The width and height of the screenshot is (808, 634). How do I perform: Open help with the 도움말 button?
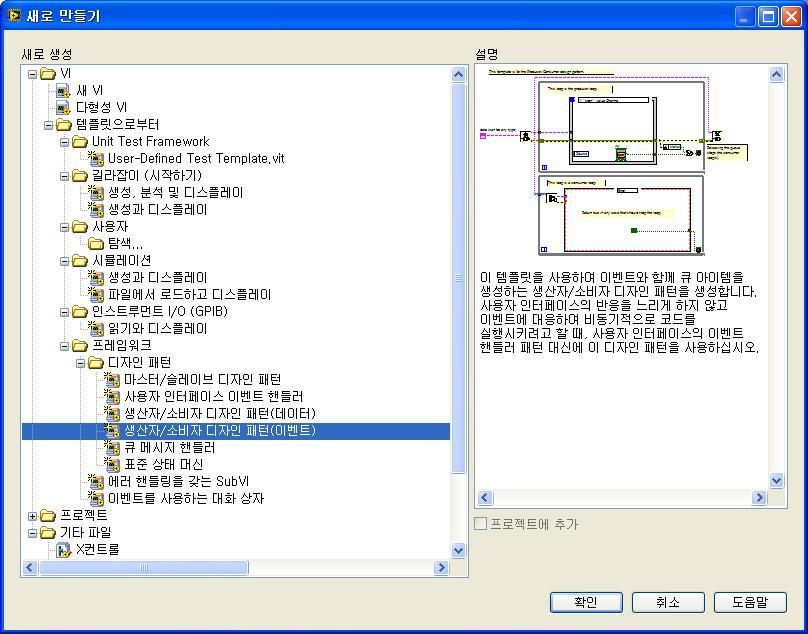(750, 602)
